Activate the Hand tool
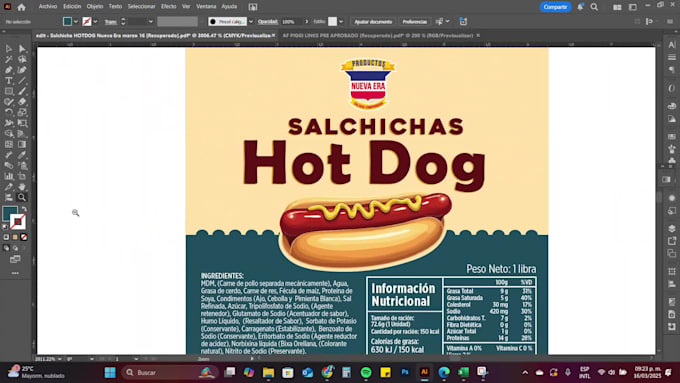Screen dimensions: 680x383 (x=22, y=187)
